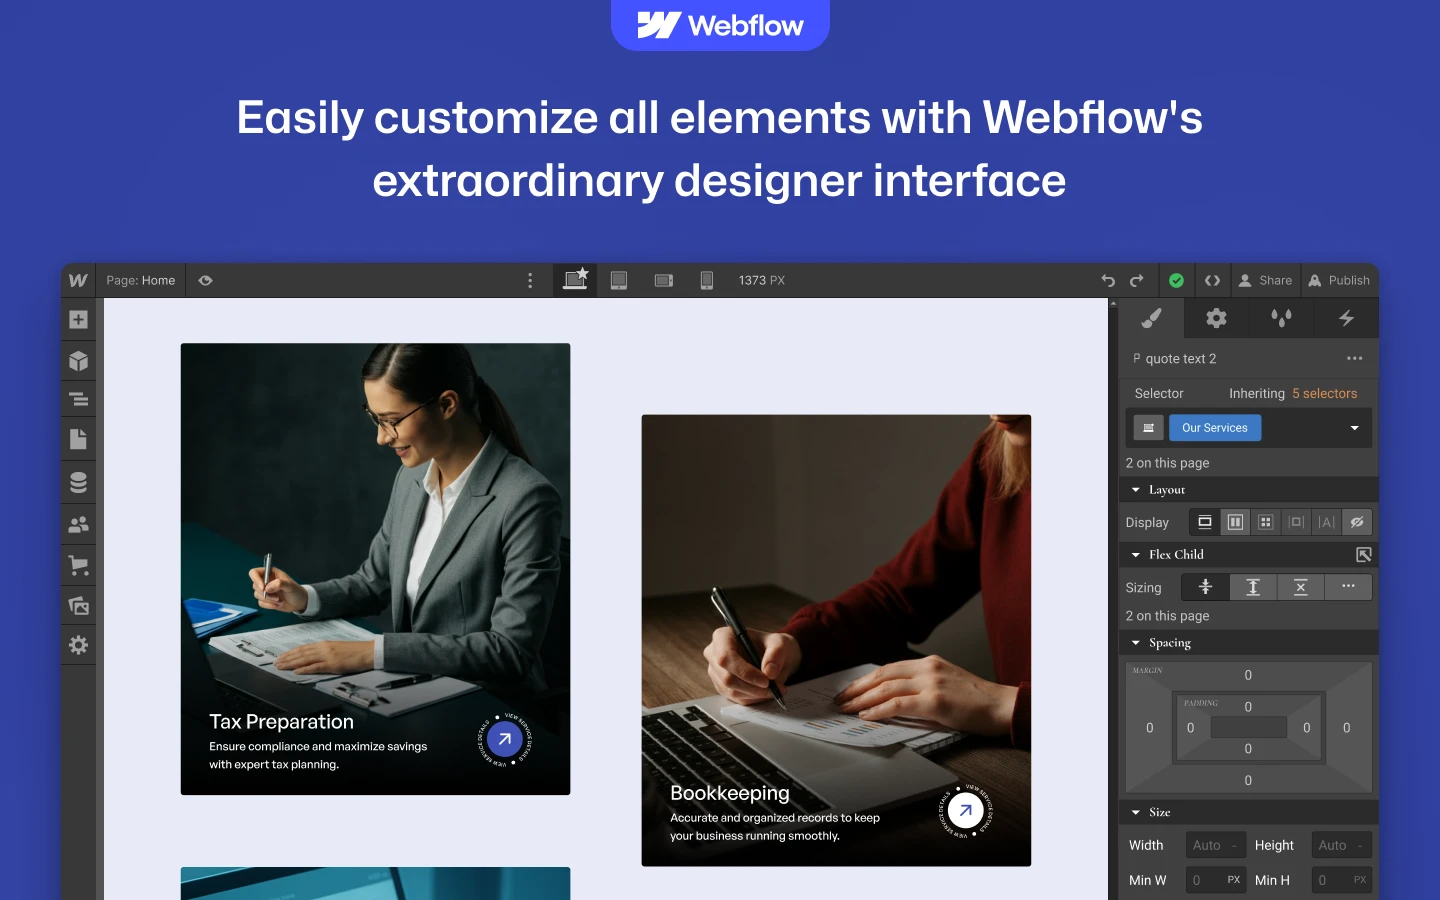Image resolution: width=1440 pixels, height=900 pixels.
Task: Open the Ecommerce cart panel
Action: click(x=78, y=565)
